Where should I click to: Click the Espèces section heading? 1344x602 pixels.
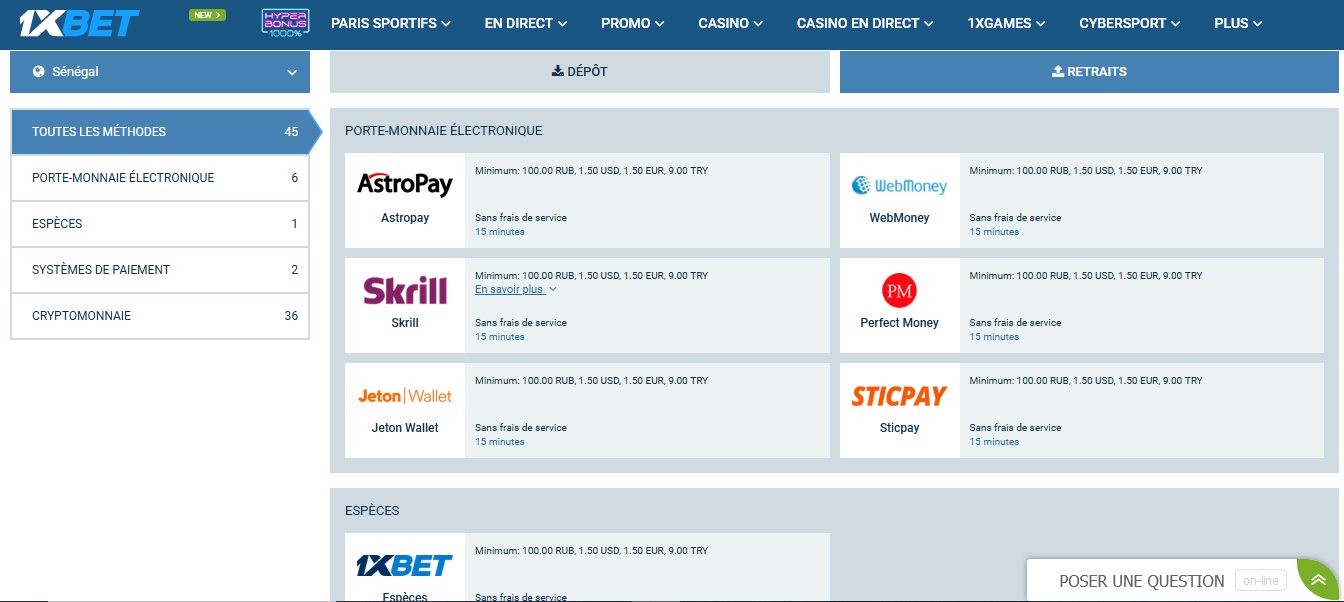(372, 511)
